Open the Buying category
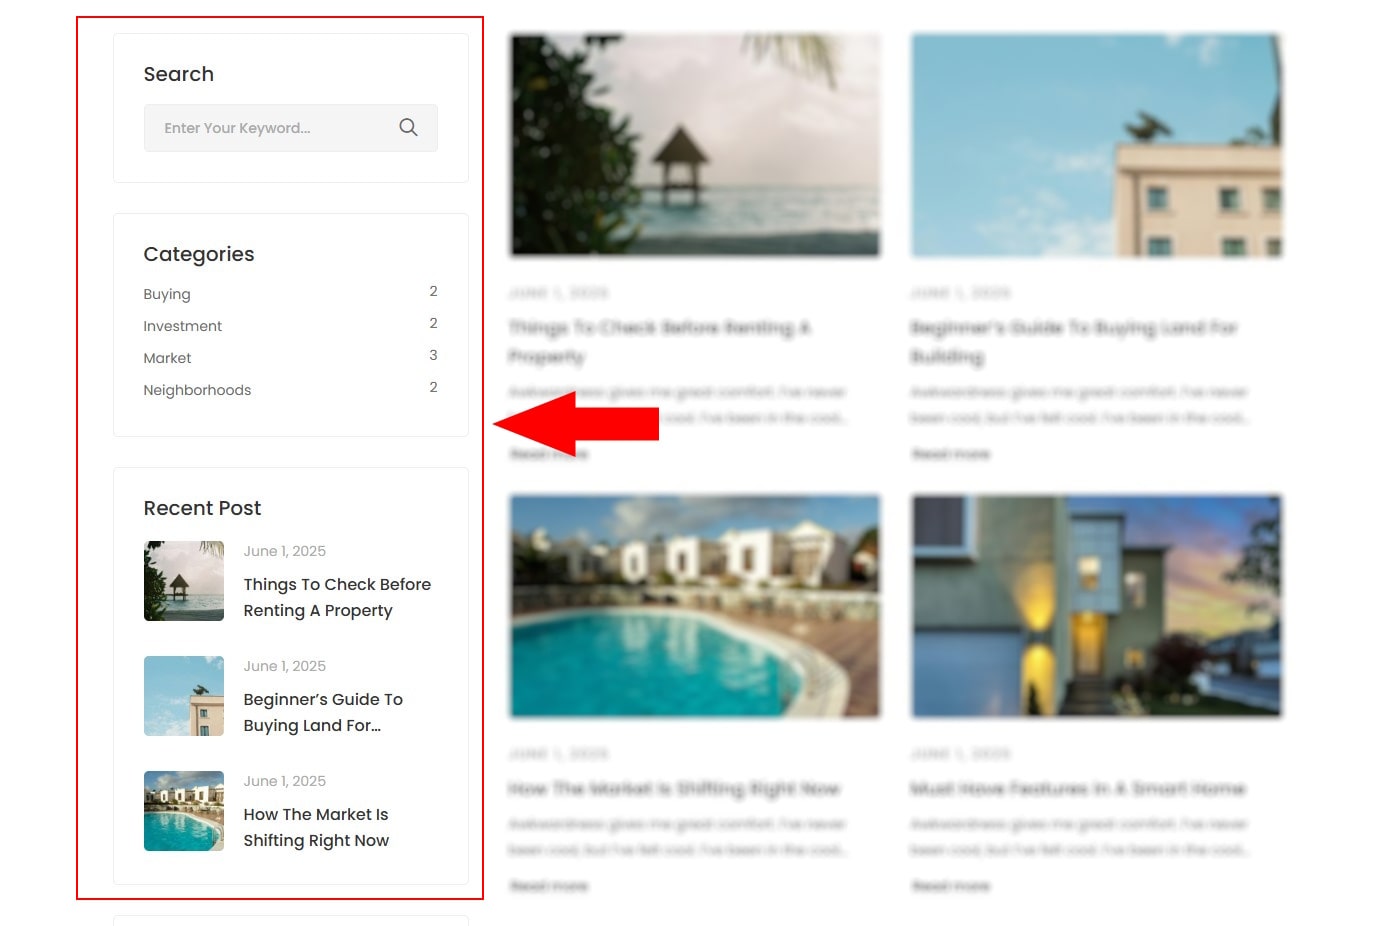Image resolution: width=1391 pixels, height=926 pixels. click(x=167, y=294)
